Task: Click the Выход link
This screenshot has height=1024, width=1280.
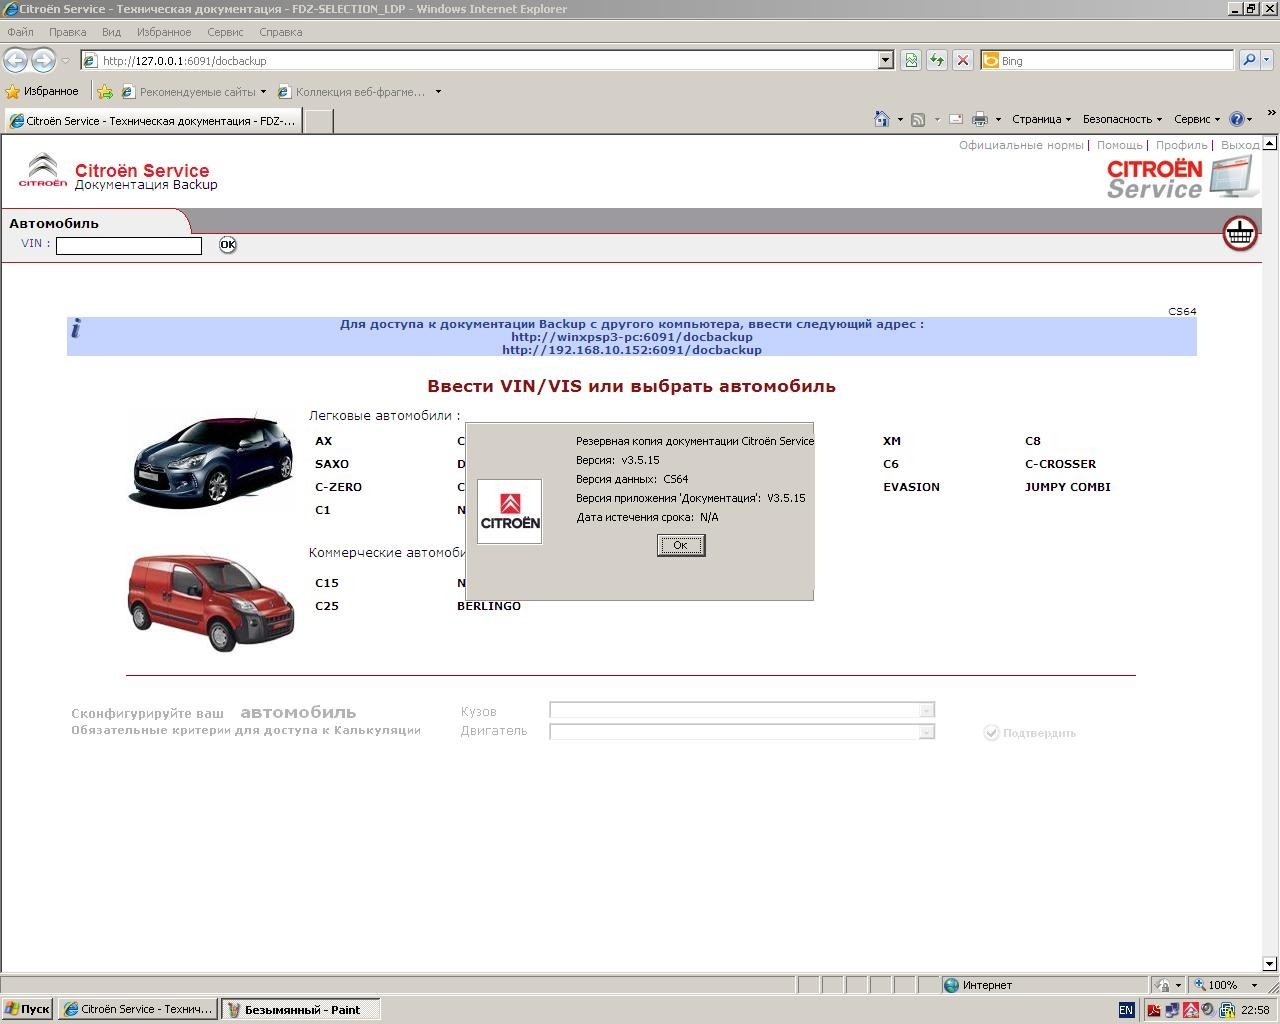Action: coord(1240,145)
